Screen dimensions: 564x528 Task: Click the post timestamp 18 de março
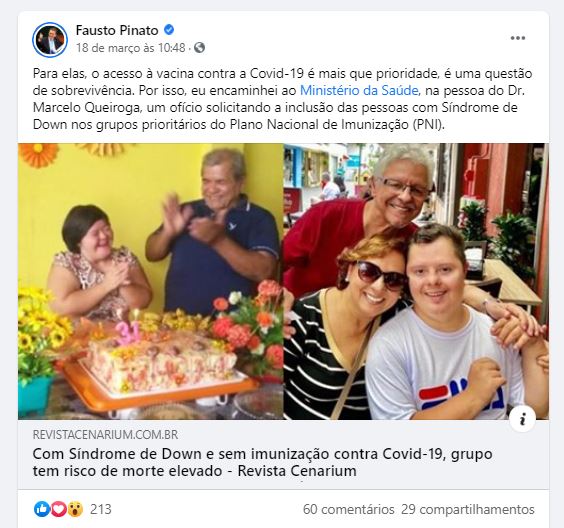coord(131,47)
